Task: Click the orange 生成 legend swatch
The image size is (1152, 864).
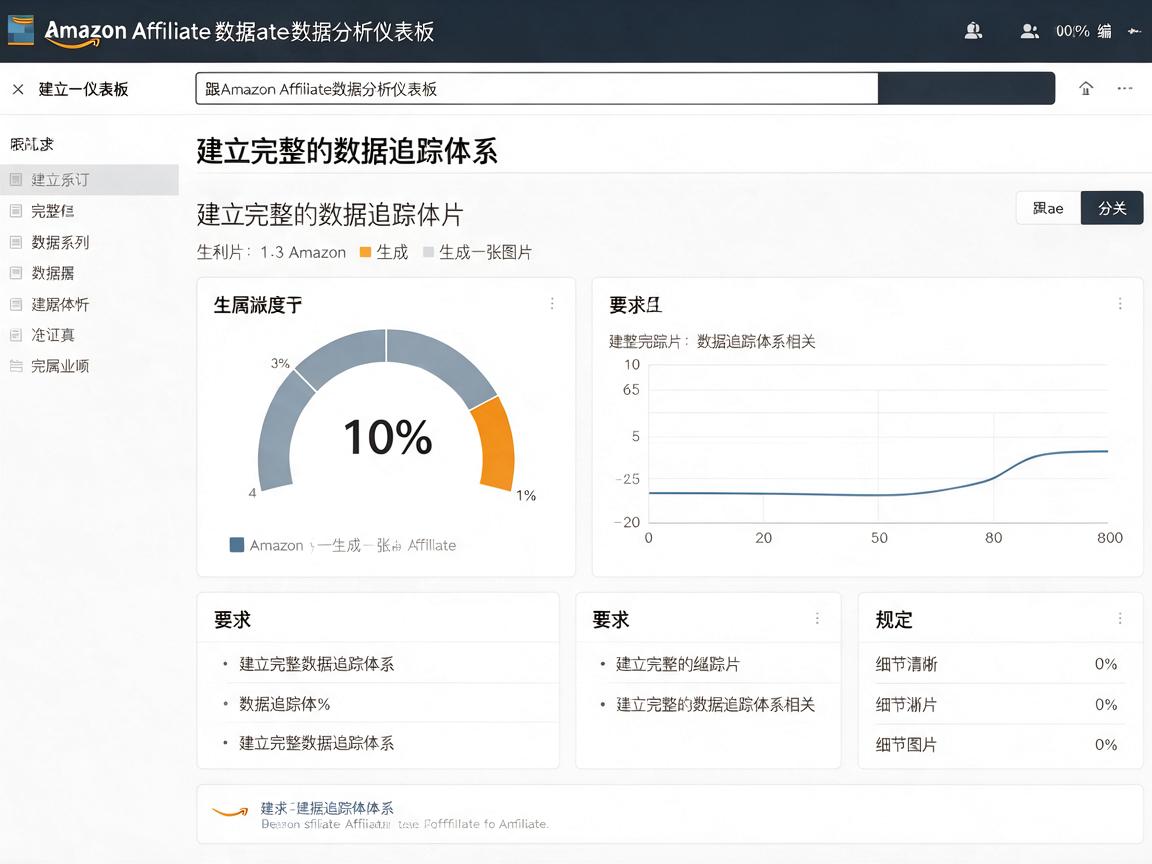Action: 365,252
